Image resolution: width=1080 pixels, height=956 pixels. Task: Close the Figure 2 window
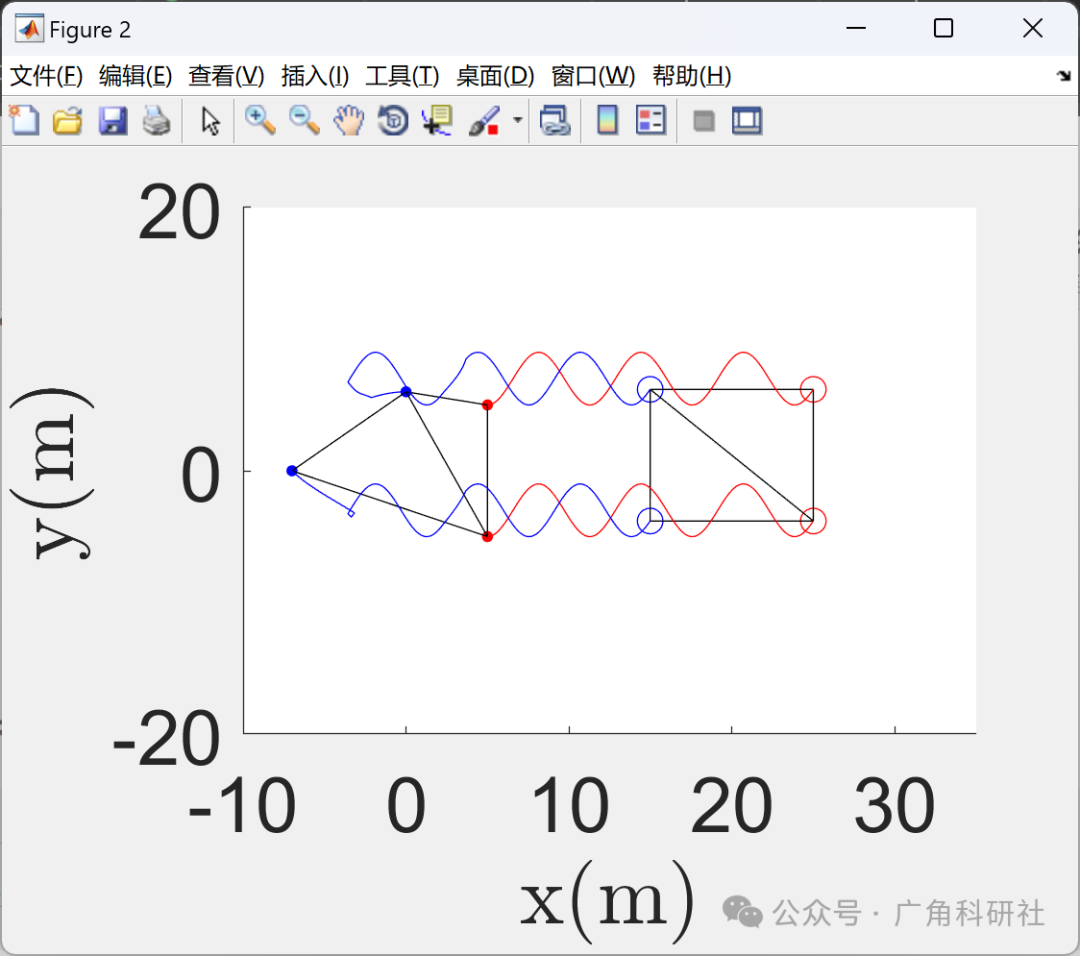1032,28
